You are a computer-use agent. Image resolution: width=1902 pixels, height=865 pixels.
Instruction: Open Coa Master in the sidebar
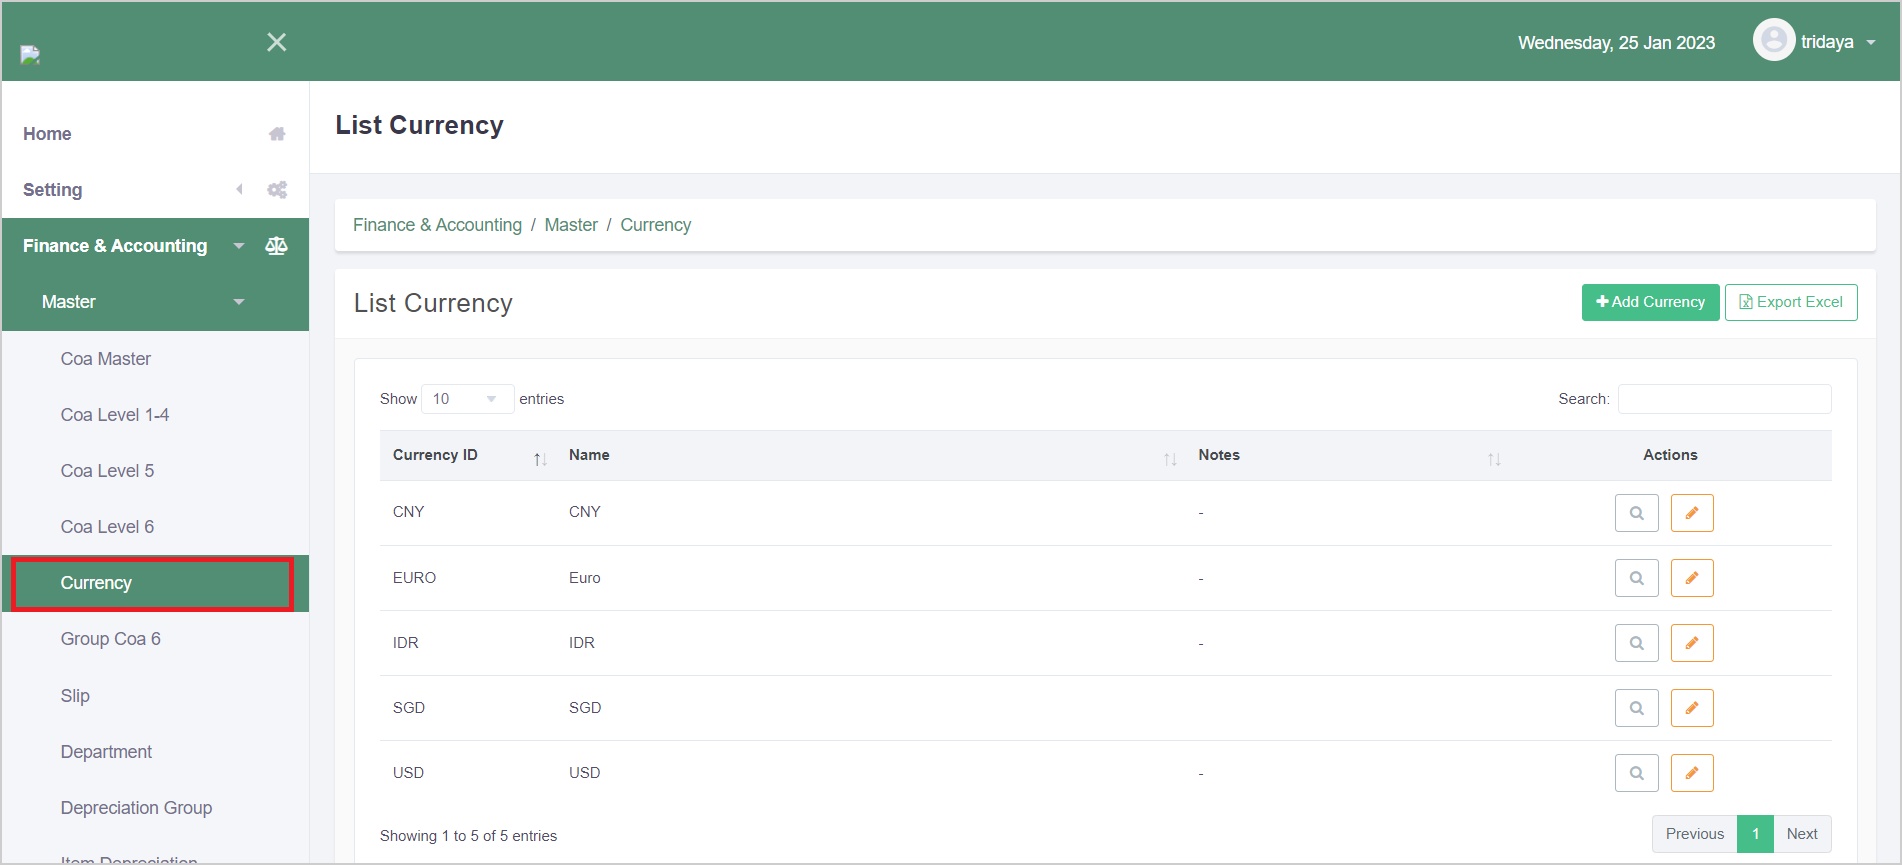106,359
